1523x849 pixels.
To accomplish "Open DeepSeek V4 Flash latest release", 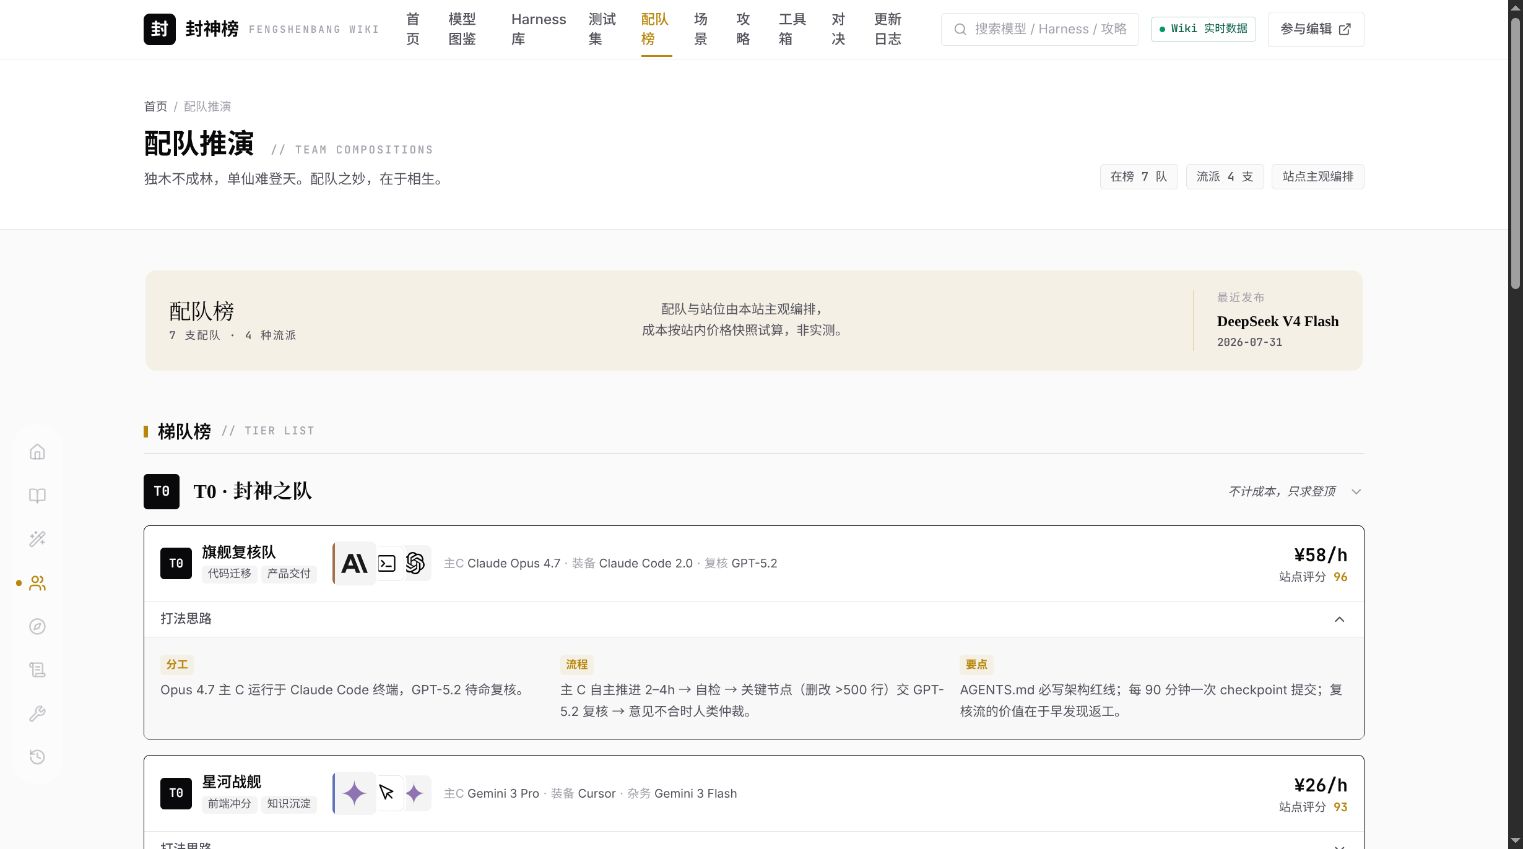I will click(1277, 321).
